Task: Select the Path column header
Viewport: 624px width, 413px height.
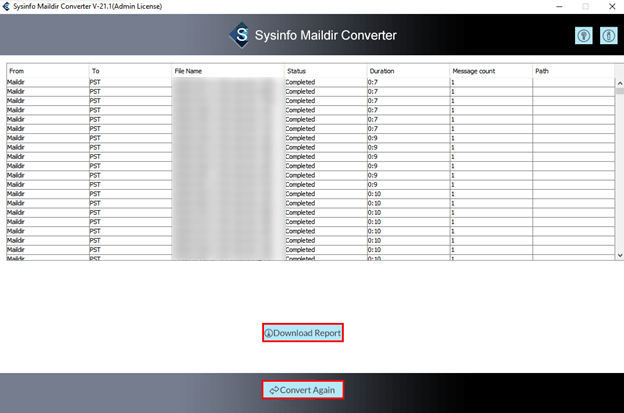Action: (x=573, y=71)
